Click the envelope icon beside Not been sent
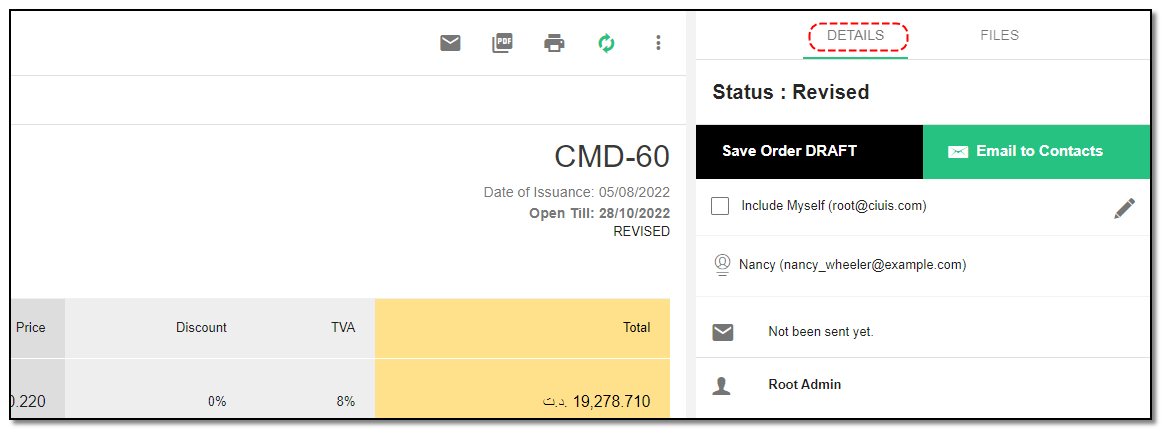The height and width of the screenshot is (429, 1161). coord(723,332)
